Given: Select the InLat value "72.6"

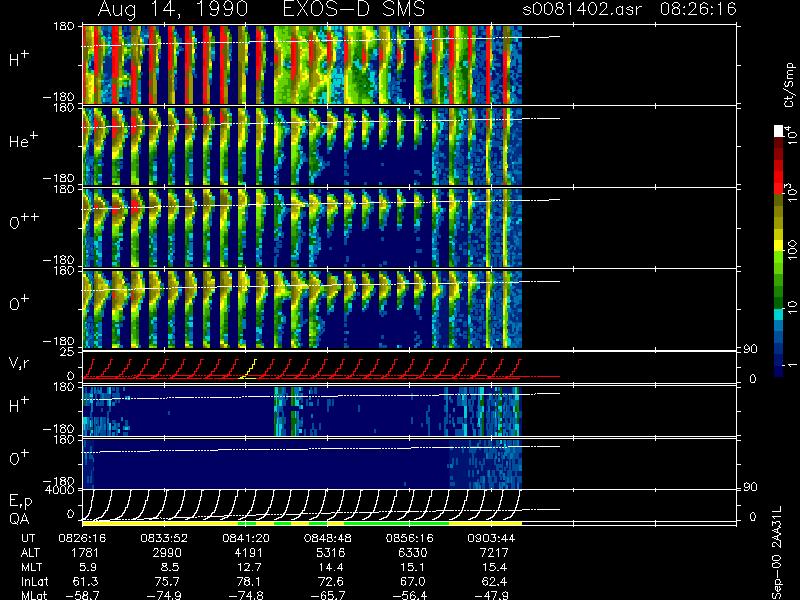Looking at the screenshot, I should (x=332, y=582).
